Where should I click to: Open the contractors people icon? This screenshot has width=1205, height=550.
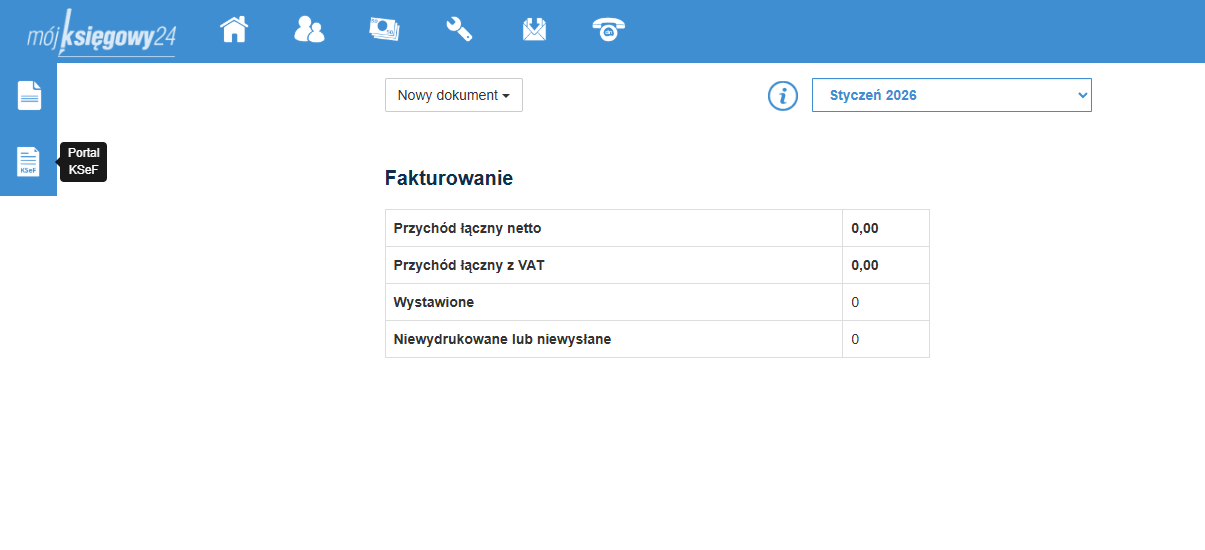(309, 30)
